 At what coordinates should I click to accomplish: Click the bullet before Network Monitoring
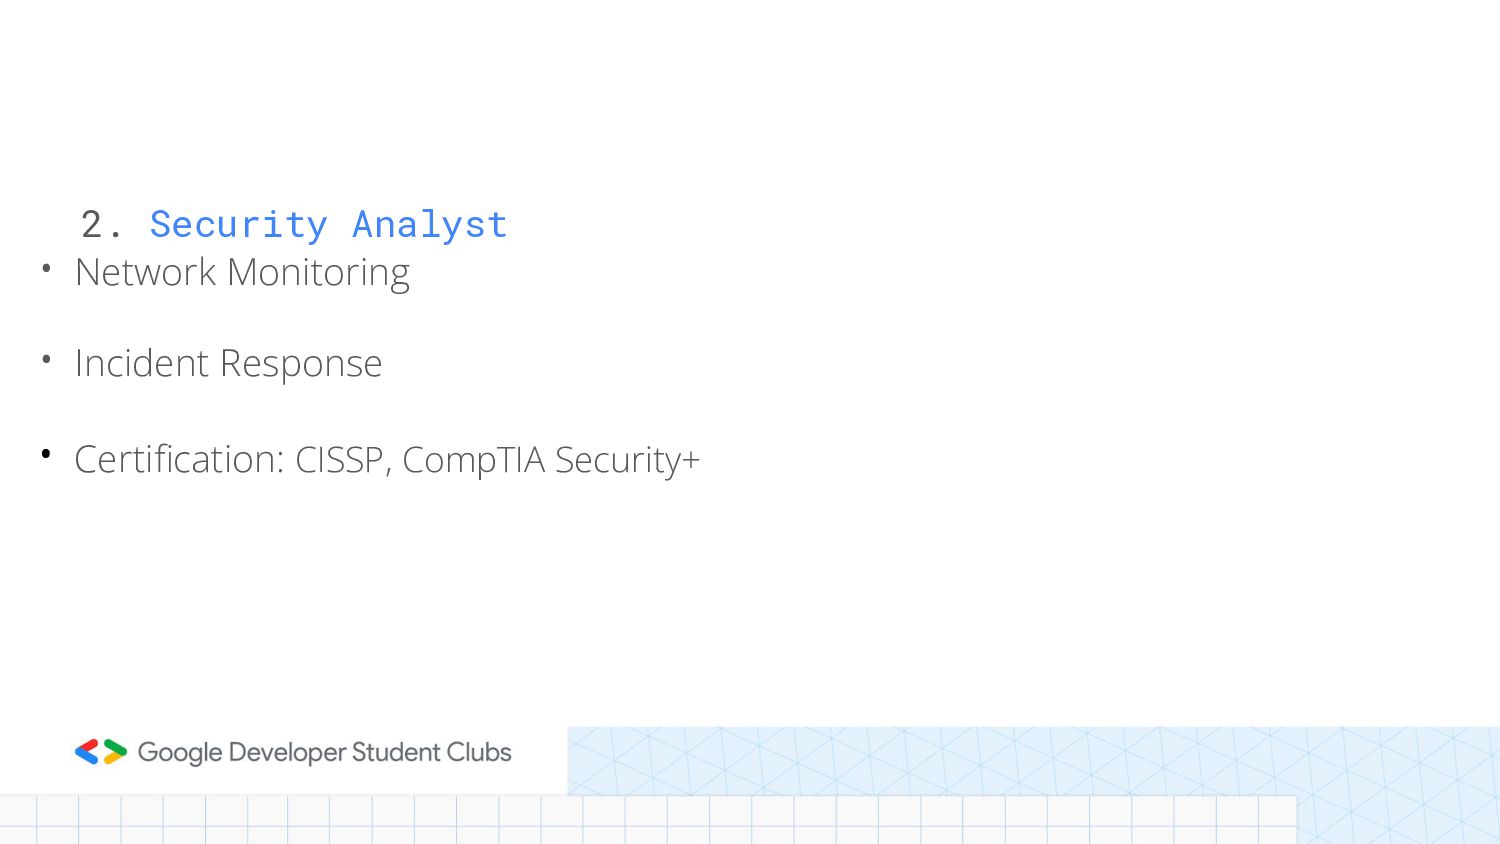(x=46, y=268)
